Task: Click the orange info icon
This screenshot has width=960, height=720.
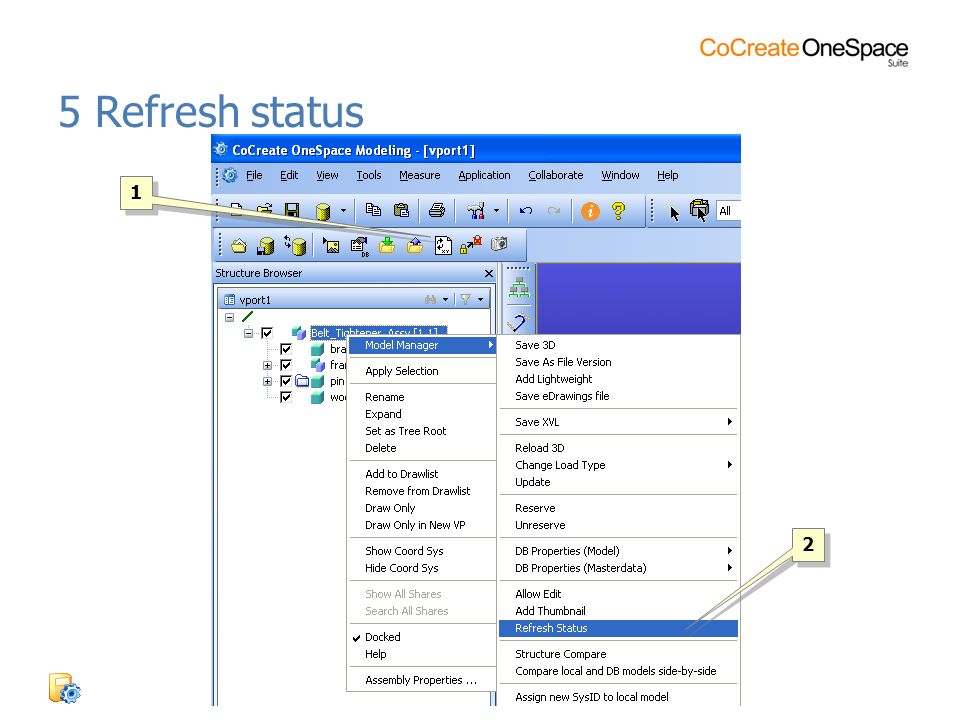Action: tap(590, 211)
